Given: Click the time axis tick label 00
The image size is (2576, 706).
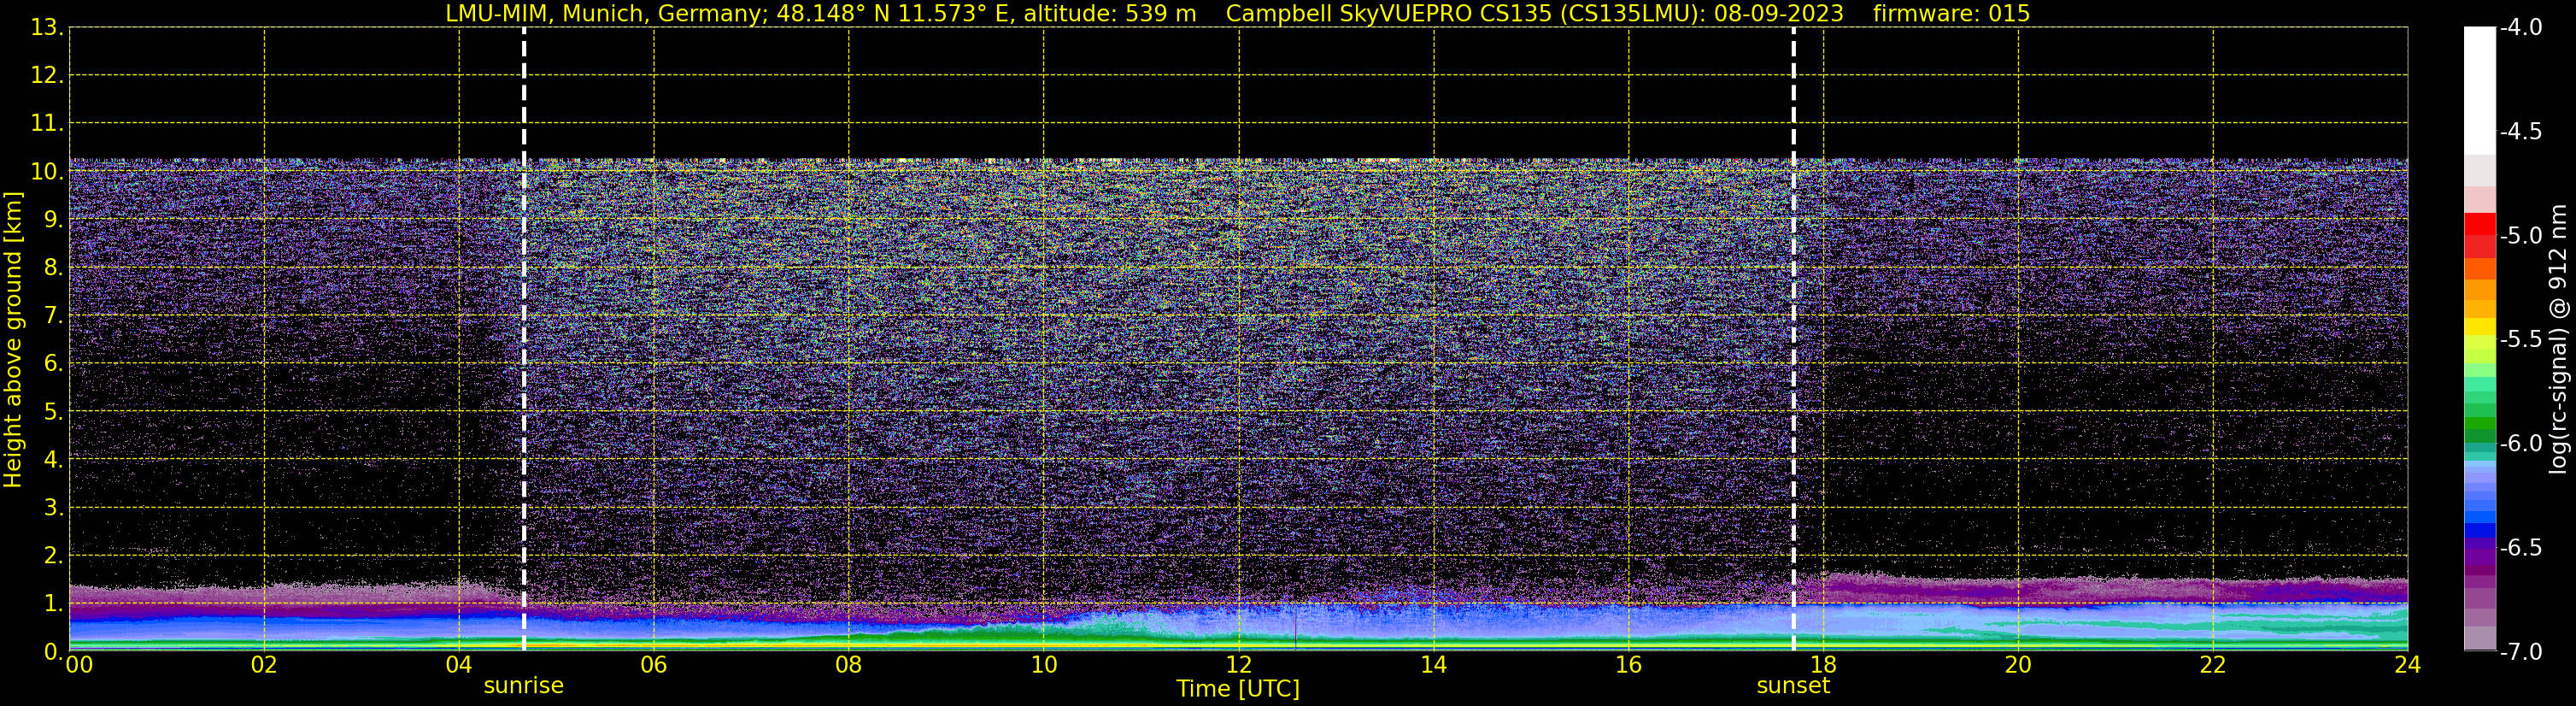Looking at the screenshot, I should [79, 665].
